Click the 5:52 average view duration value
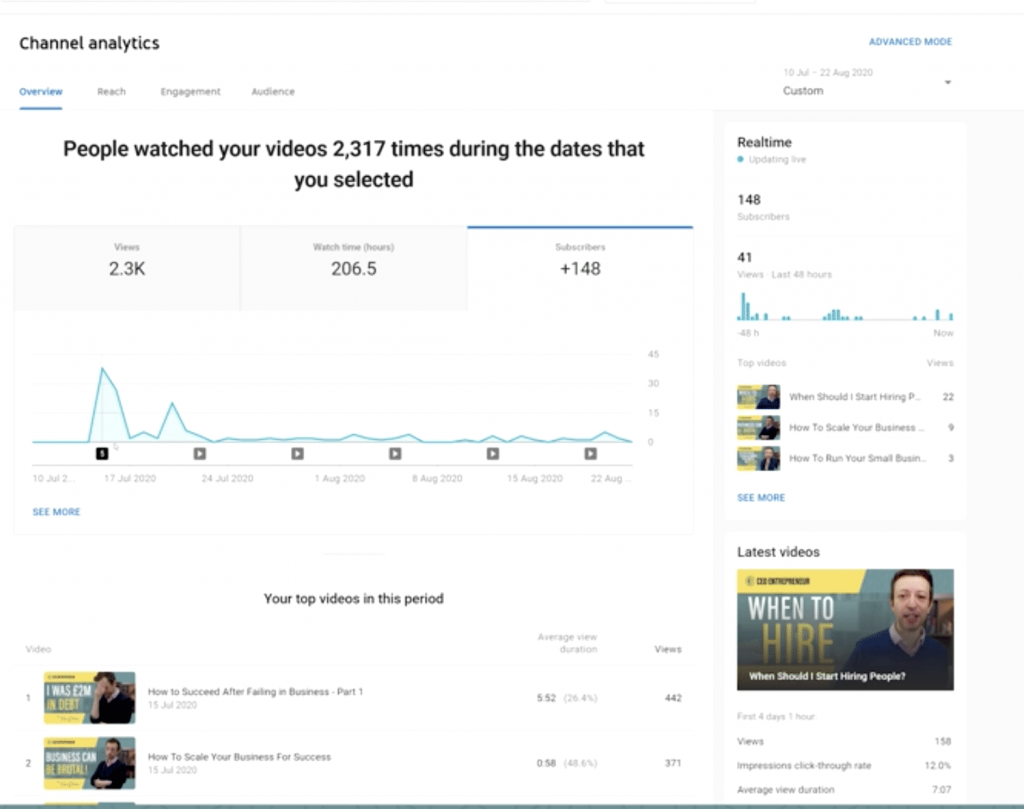This screenshot has width=1024, height=809. click(x=546, y=698)
